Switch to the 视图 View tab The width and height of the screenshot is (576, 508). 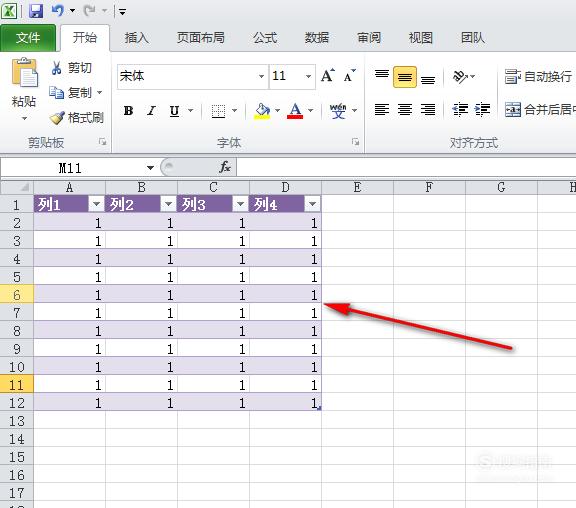(421, 38)
